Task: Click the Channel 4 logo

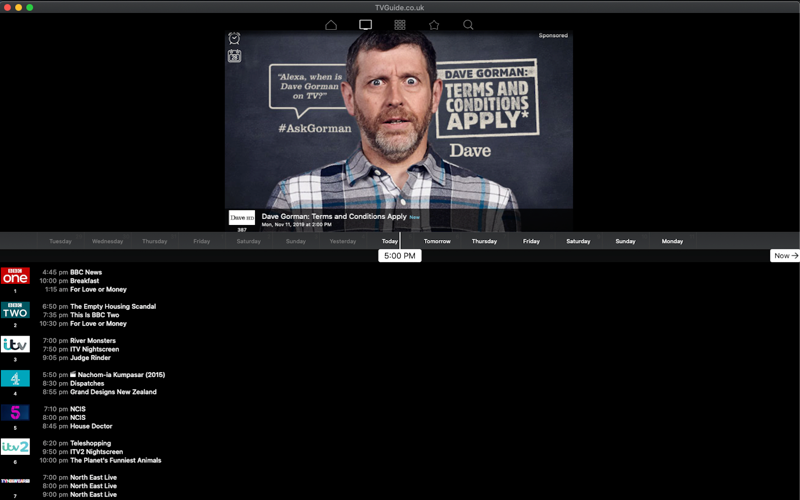Action: [x=15, y=378]
